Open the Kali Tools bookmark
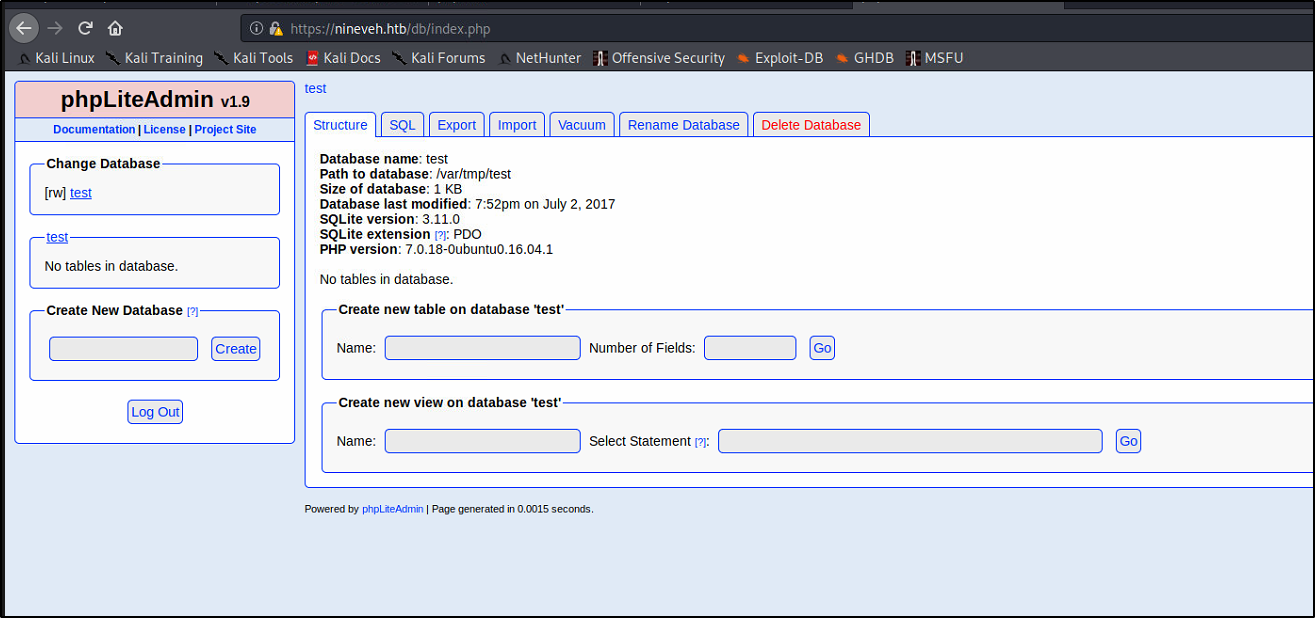Screen dimensions: 1315x618 coord(254,58)
